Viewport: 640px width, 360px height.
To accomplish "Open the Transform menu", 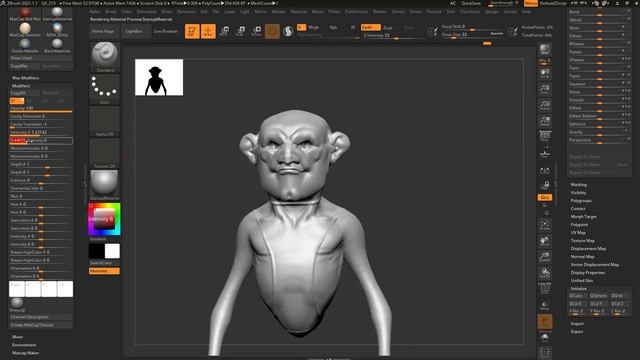I will click(x=470, y=12).
